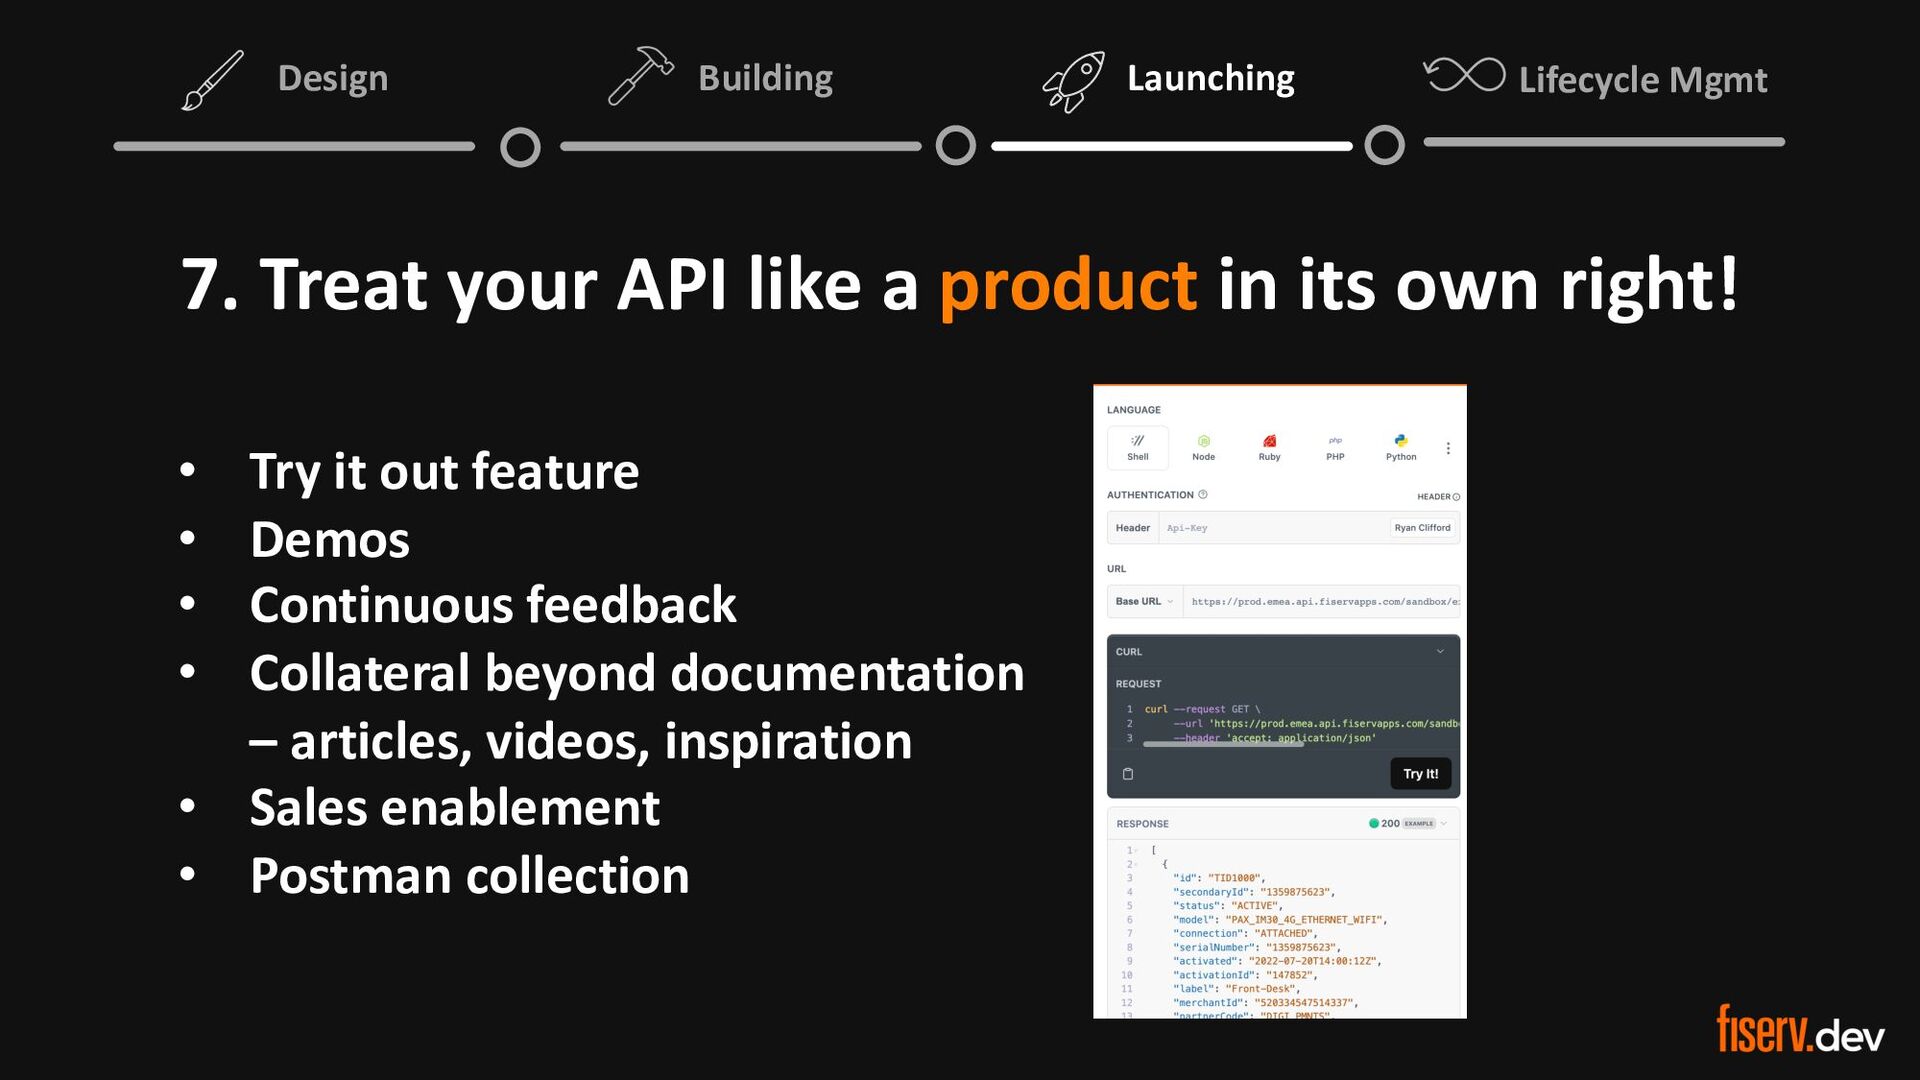
Task: Click the "status": "ACTIVE" response line
Action: (1228, 906)
